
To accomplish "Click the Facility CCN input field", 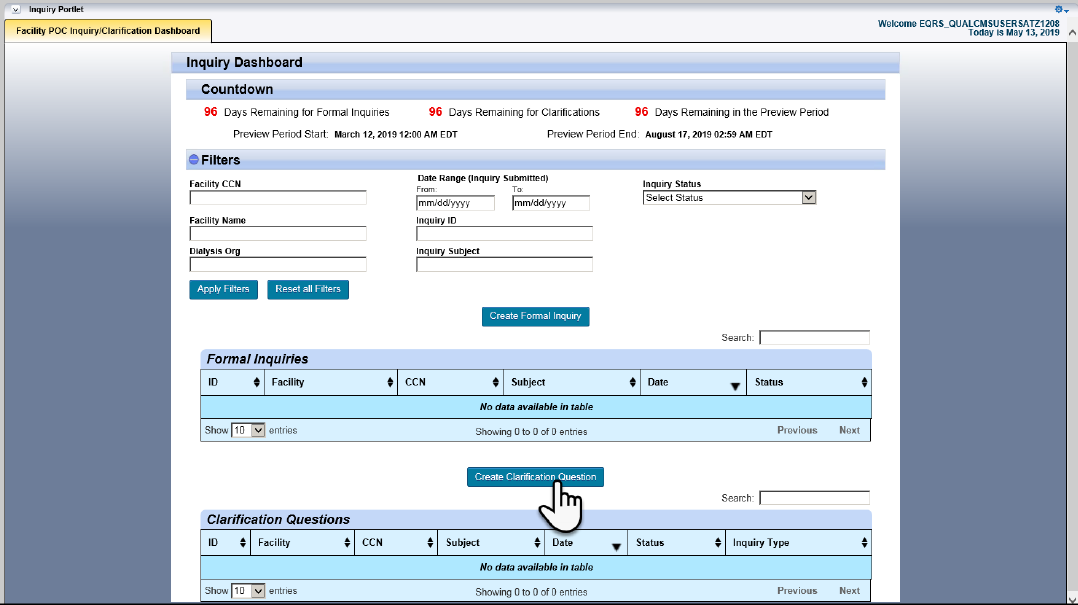I will coord(278,198).
